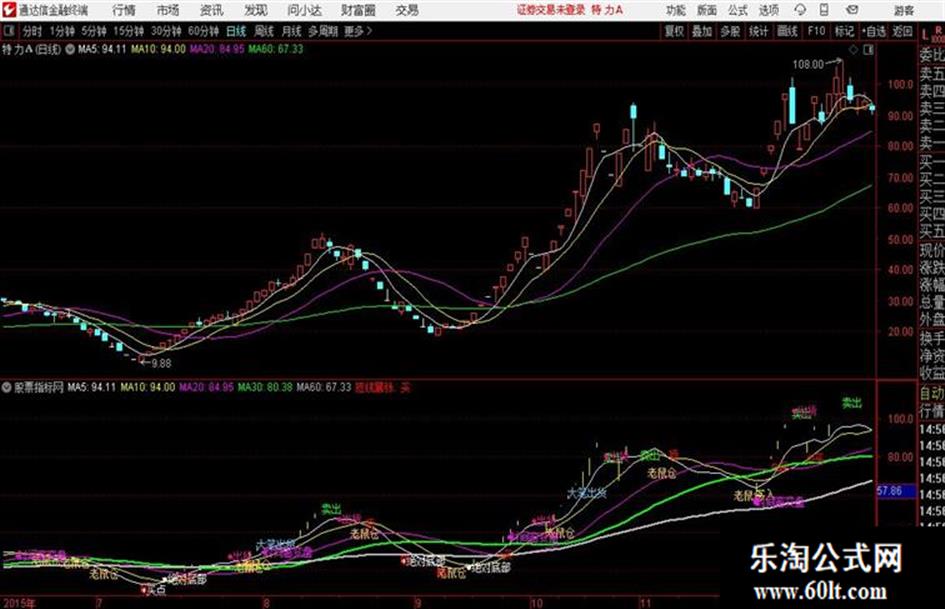Click the 画线 draw line toolbar button
The width and height of the screenshot is (945, 609).
point(787,31)
